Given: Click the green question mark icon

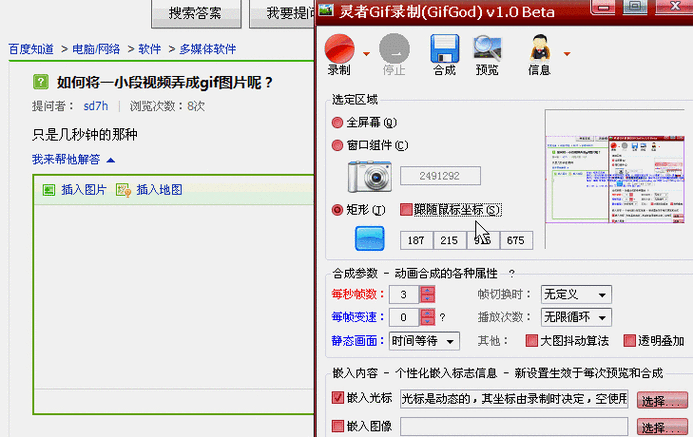Looking at the screenshot, I should (41, 82).
